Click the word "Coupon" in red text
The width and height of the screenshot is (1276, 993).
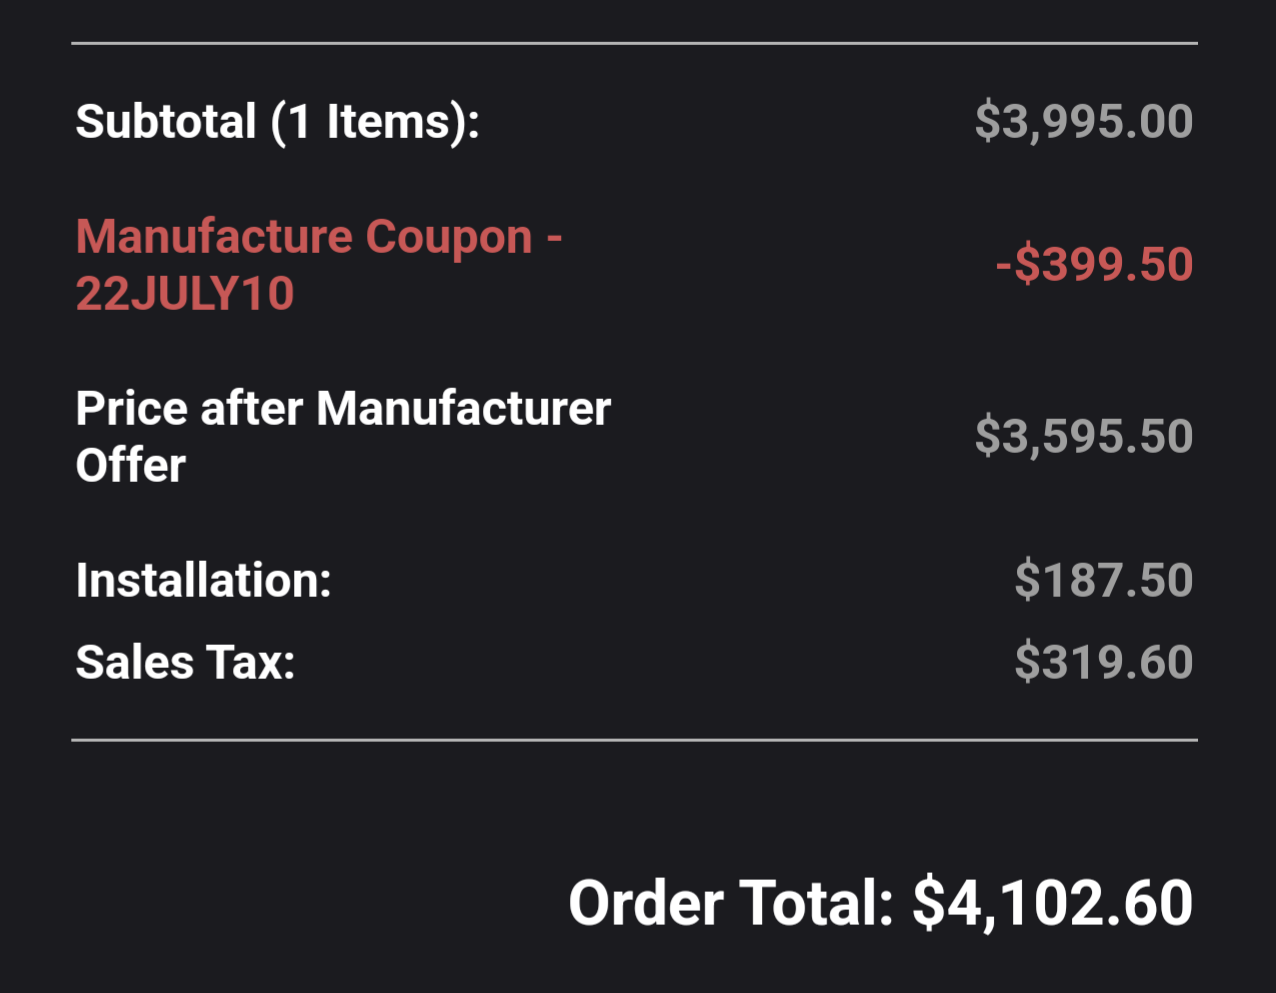point(448,237)
